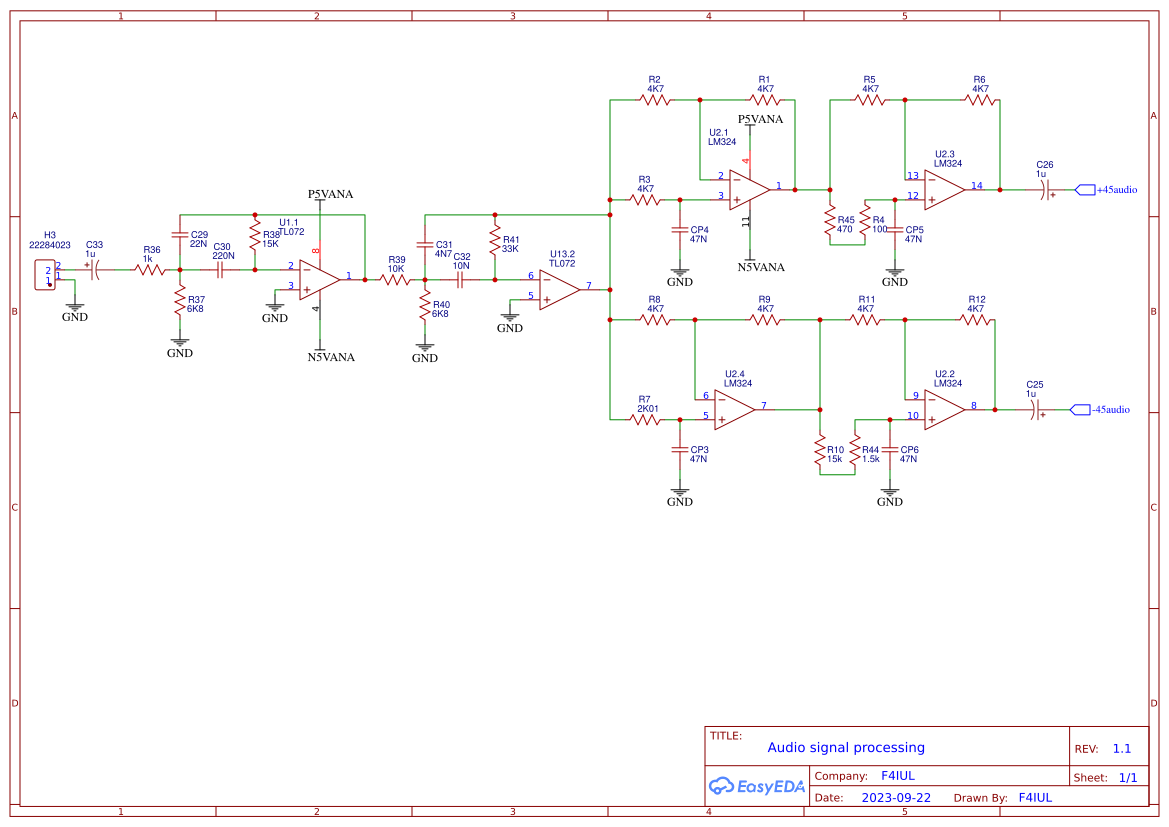The height and width of the screenshot is (827, 1169).
Task: Click the C30 220N capacitor symbol
Action: (220, 270)
